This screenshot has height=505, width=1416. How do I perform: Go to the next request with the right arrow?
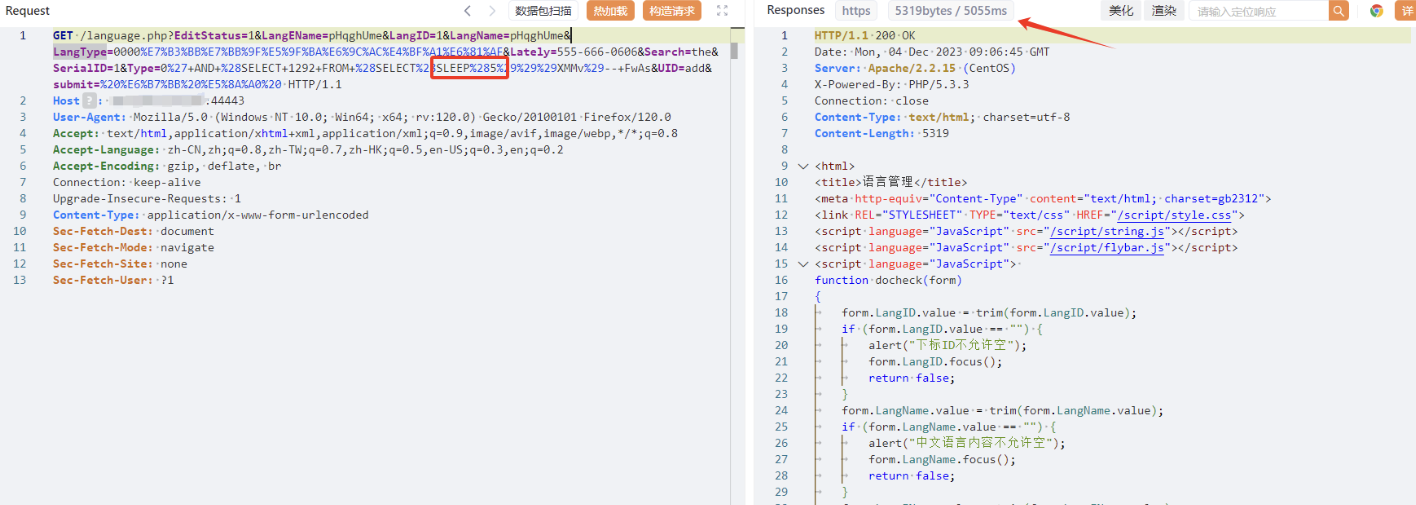pos(492,11)
